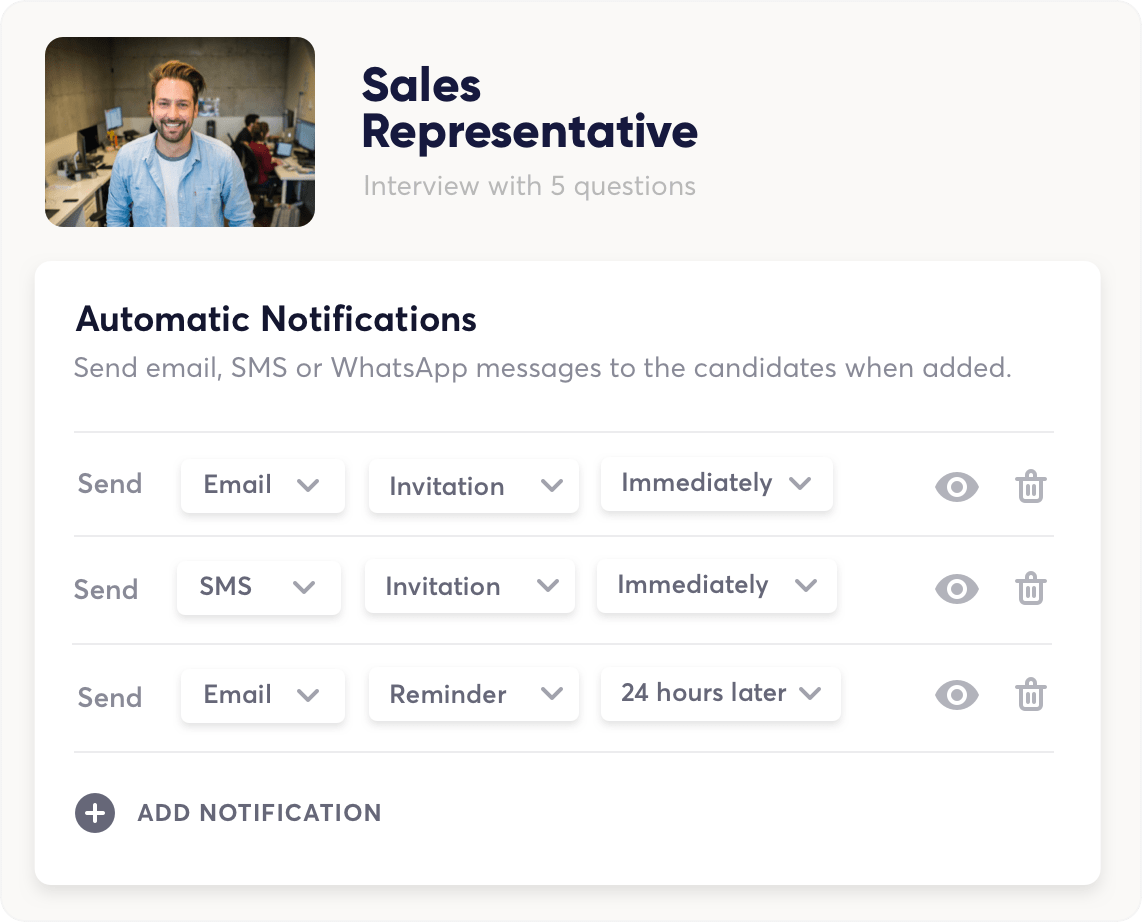Delete the Email Reminder notification
Image resolution: width=1142 pixels, height=922 pixels.
point(1031,694)
